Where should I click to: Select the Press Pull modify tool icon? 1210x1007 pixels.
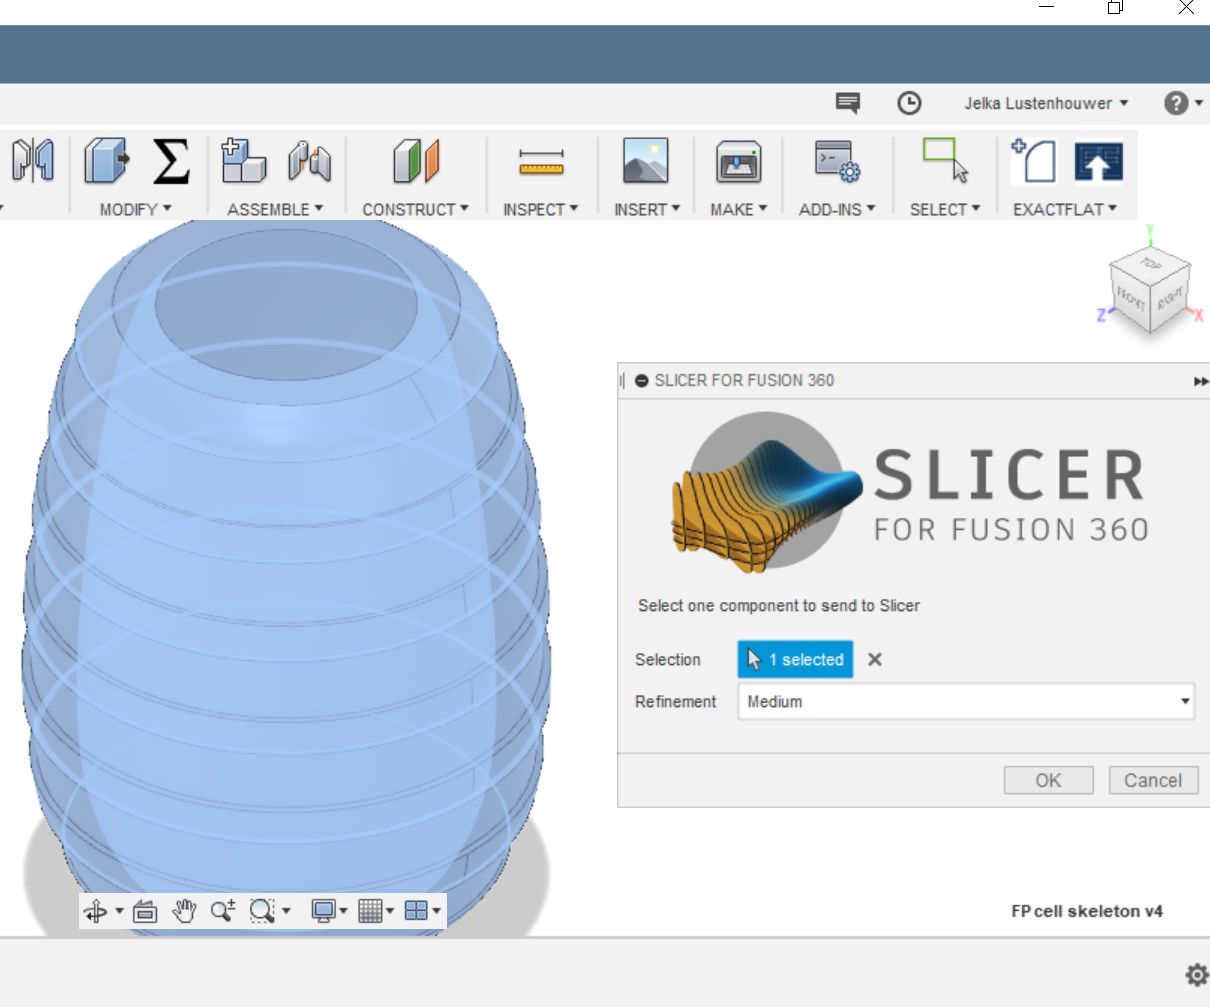[107, 161]
